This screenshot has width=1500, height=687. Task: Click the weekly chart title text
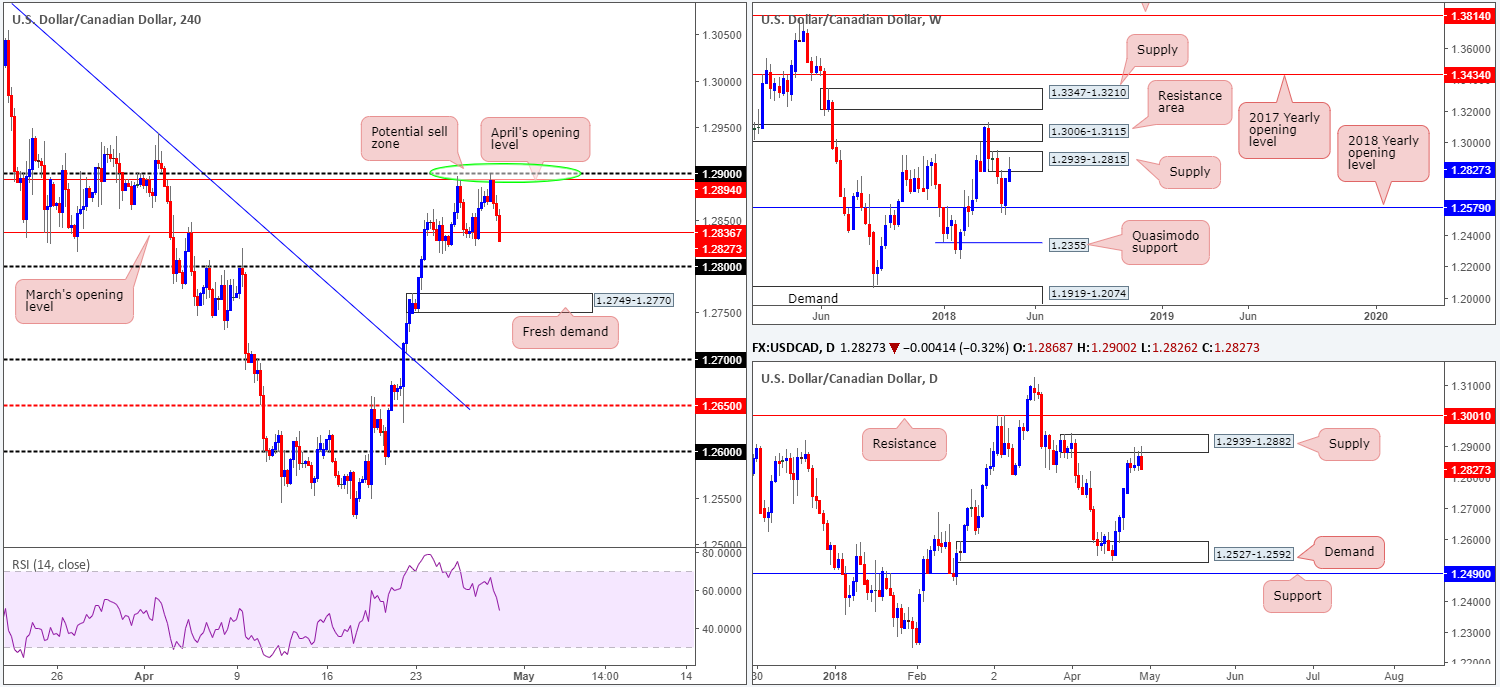[x=851, y=19]
